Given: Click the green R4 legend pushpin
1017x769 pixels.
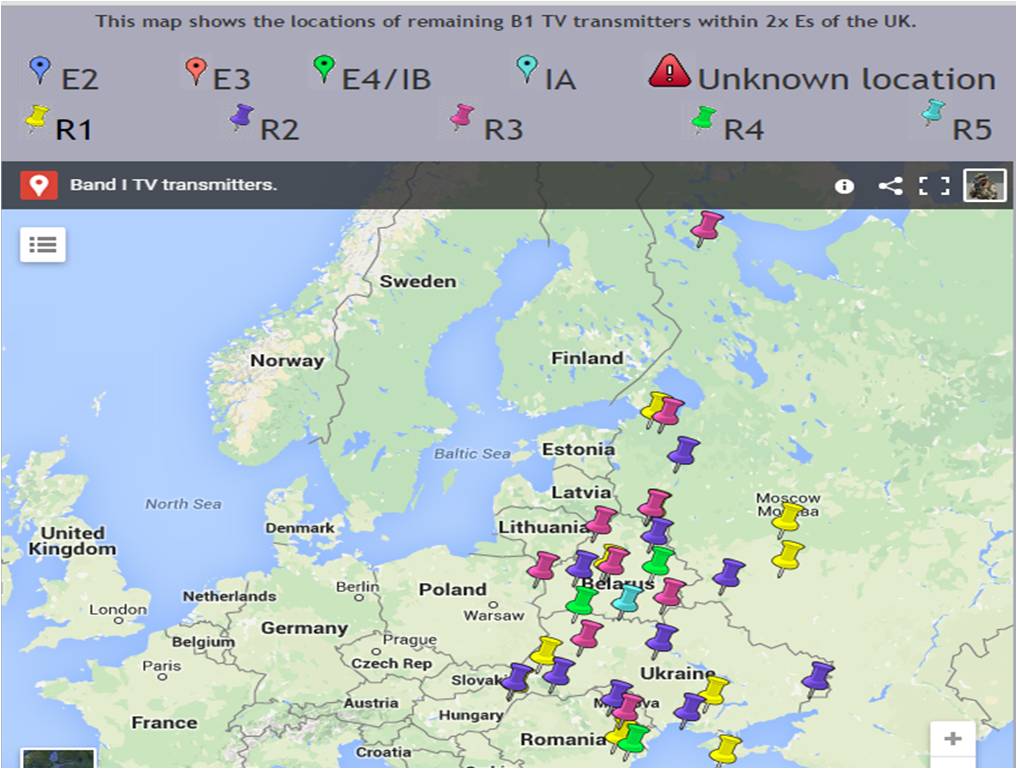Looking at the screenshot, I should click(702, 120).
